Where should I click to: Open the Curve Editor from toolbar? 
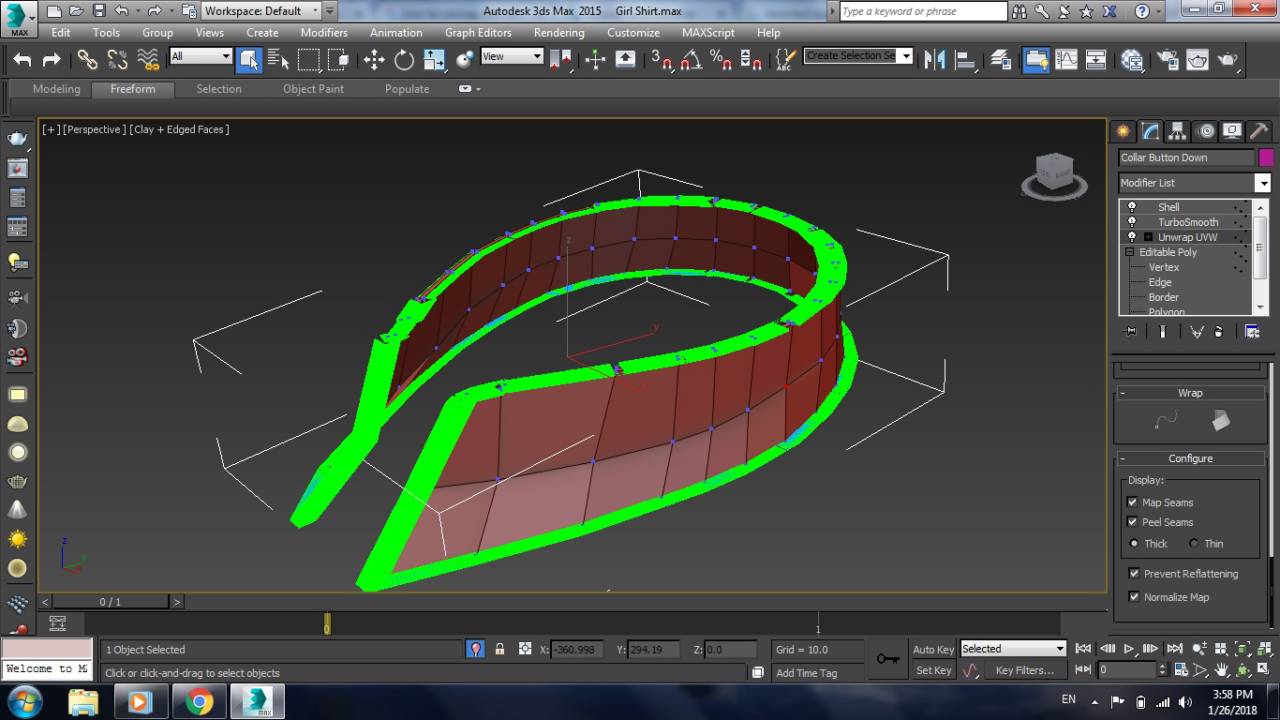(1067, 60)
